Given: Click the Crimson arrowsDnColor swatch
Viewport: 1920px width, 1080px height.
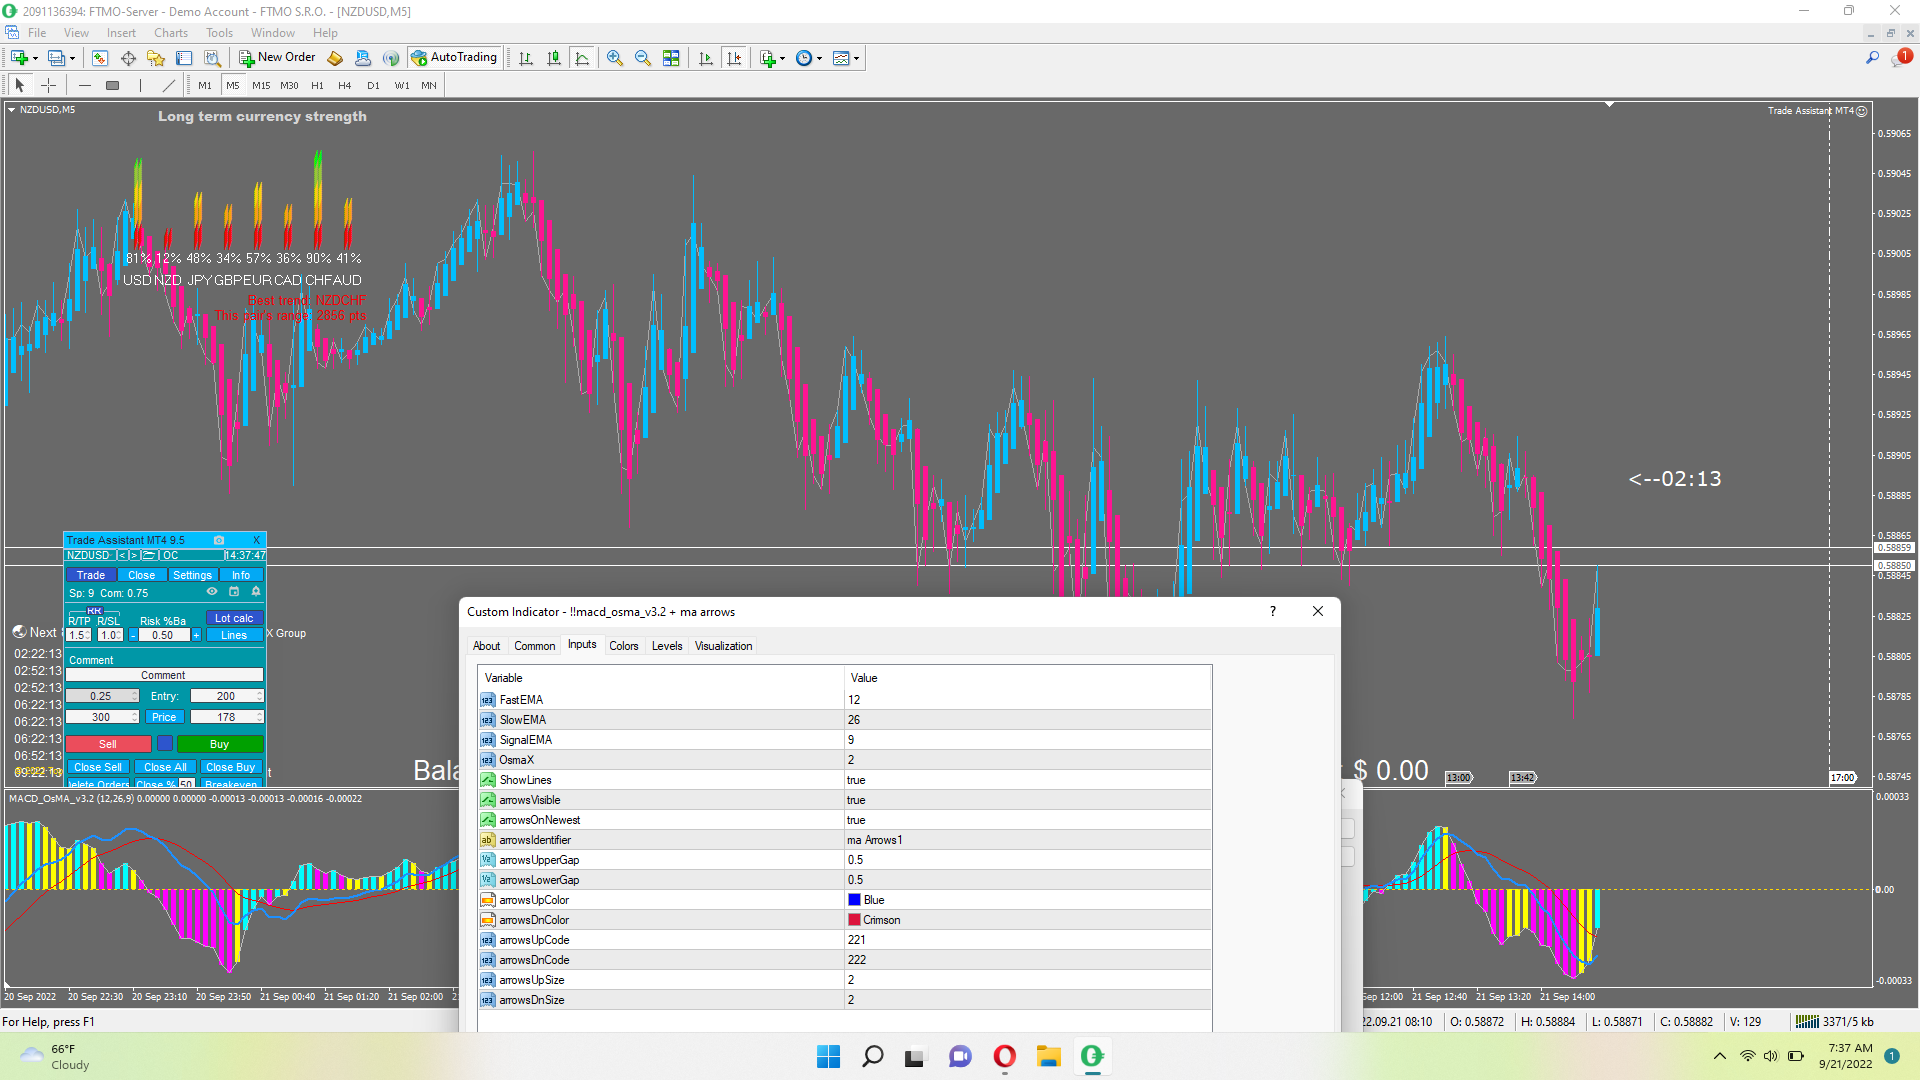Looking at the screenshot, I should (854, 920).
